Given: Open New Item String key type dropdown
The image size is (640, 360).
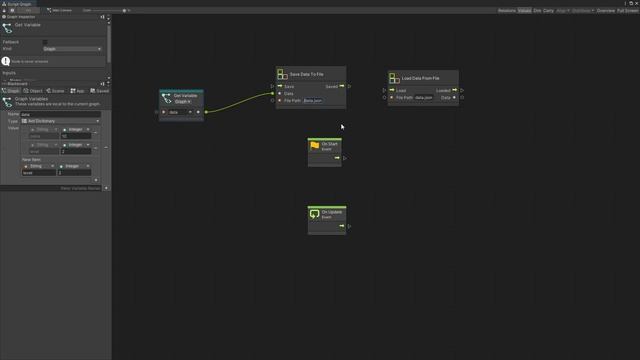Looking at the screenshot, I should 39,166.
